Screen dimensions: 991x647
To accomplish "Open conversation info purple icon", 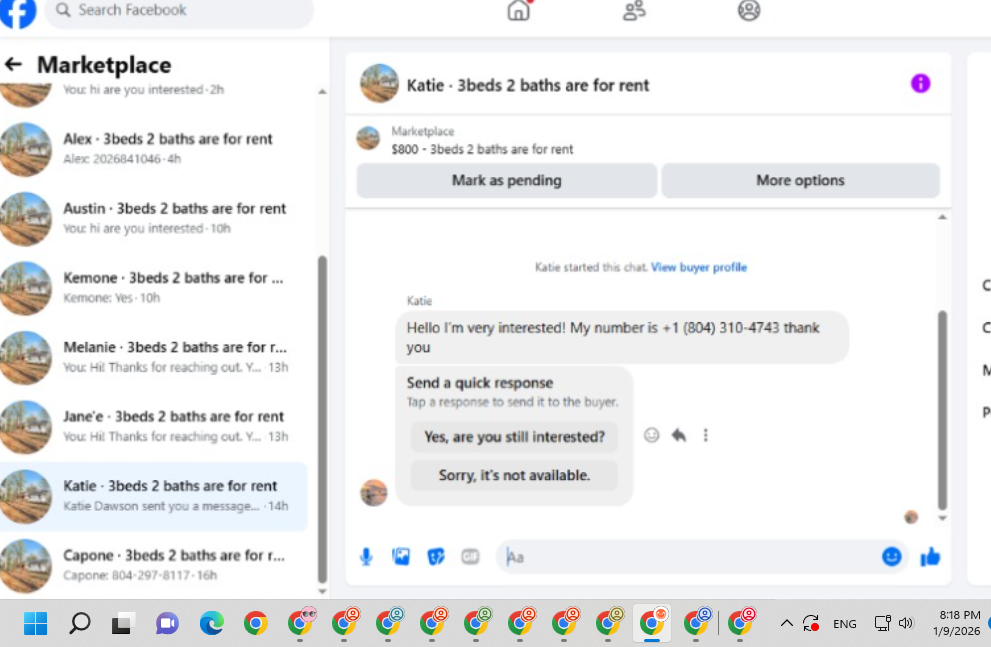I will coord(920,83).
